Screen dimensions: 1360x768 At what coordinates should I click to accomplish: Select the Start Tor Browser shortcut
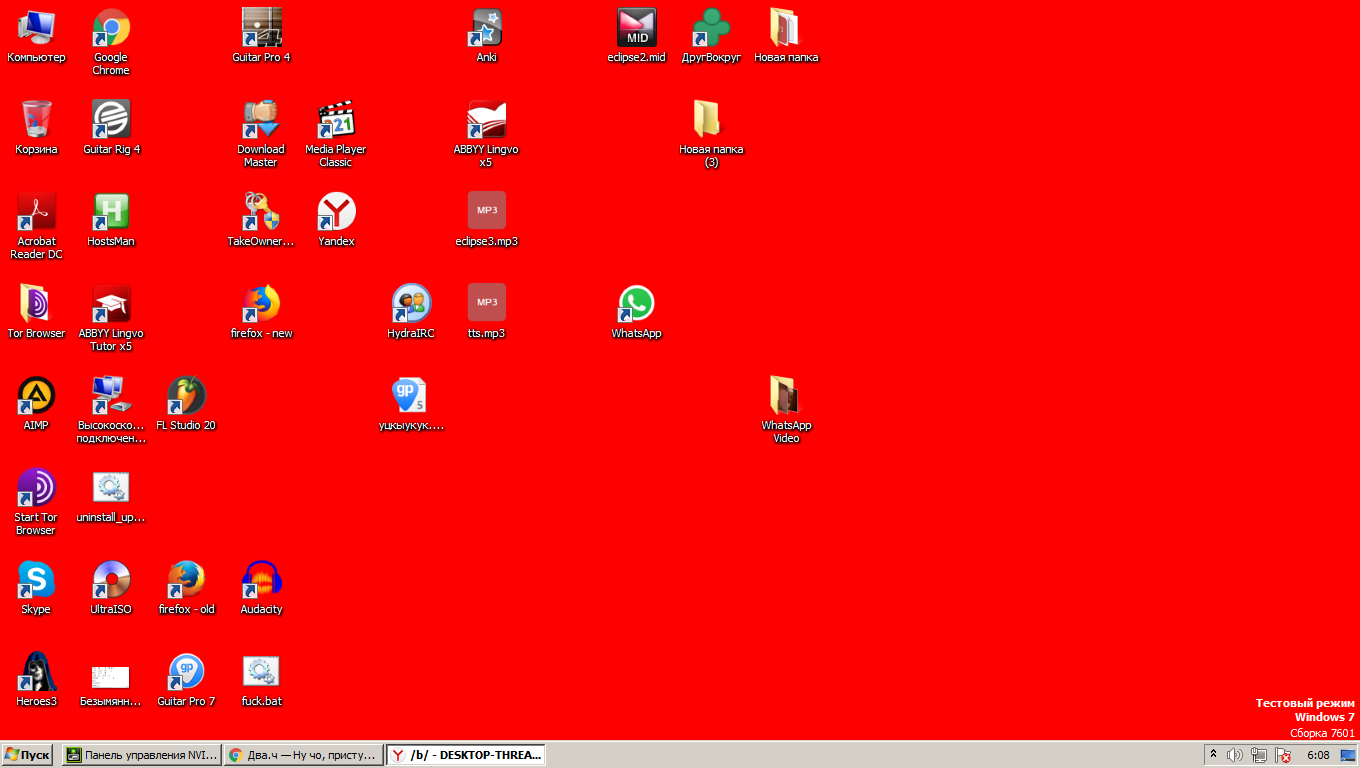(x=36, y=488)
